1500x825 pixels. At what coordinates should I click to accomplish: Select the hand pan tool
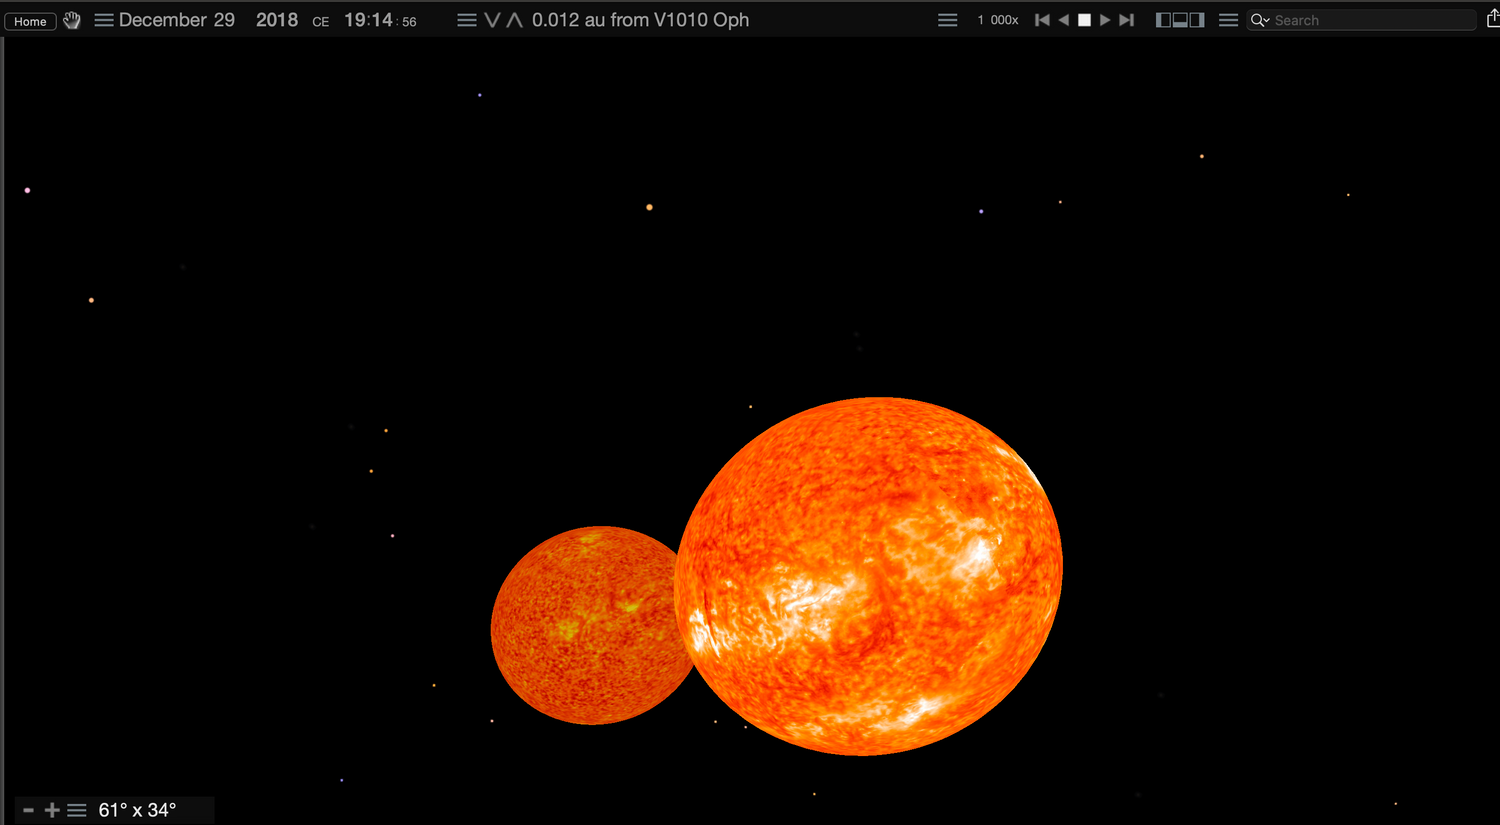pyautogui.click(x=71, y=20)
